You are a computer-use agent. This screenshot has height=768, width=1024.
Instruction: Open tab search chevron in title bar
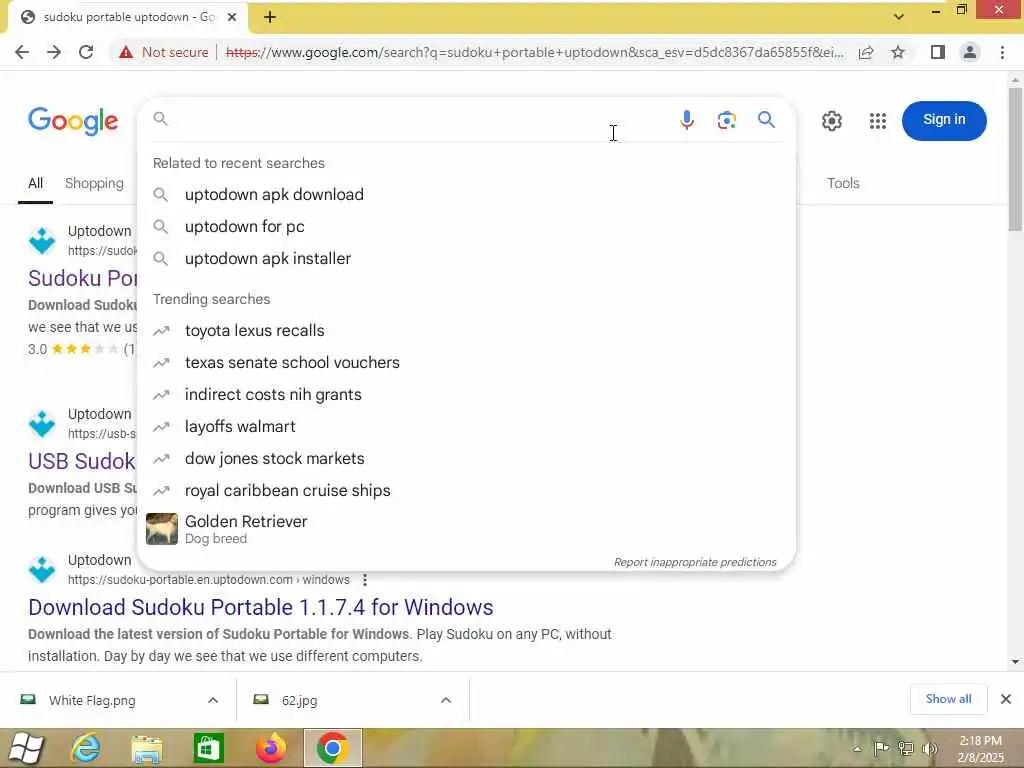pos(899,17)
